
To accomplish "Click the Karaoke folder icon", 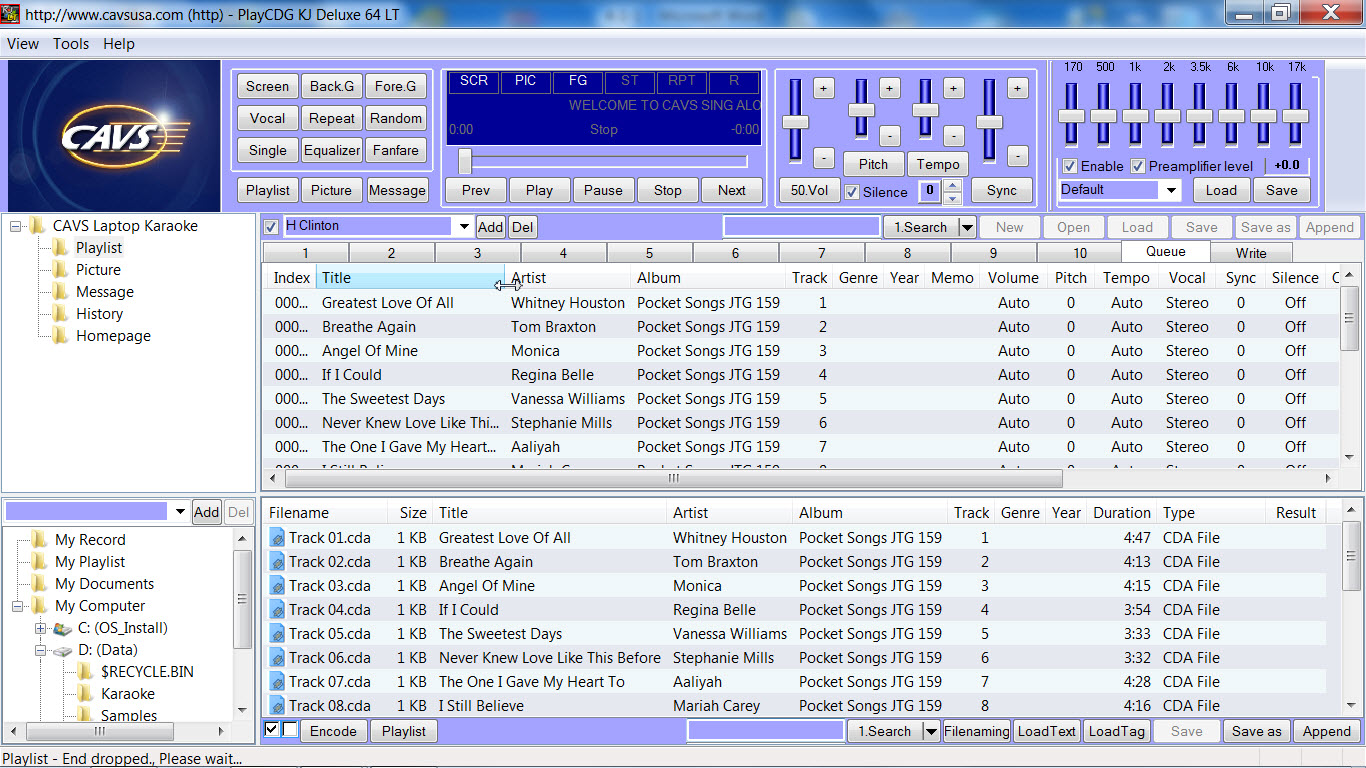I will (86, 693).
